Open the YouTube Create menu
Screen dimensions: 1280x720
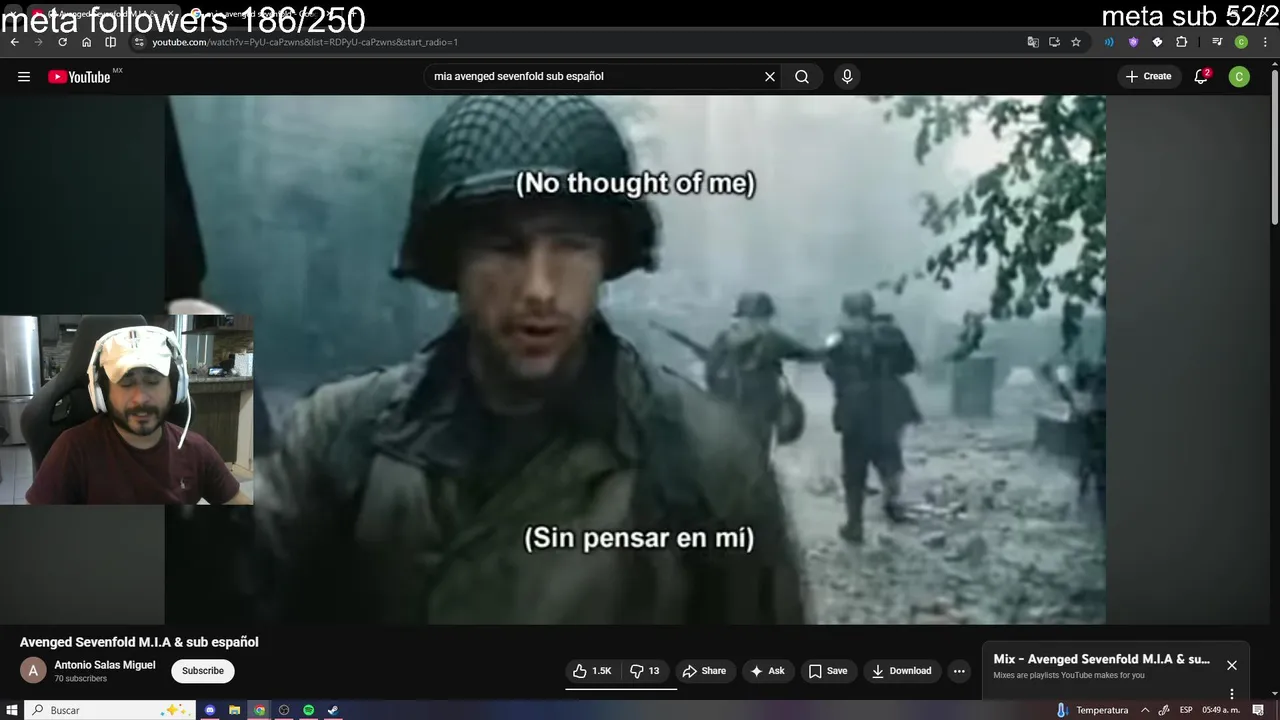1148,76
